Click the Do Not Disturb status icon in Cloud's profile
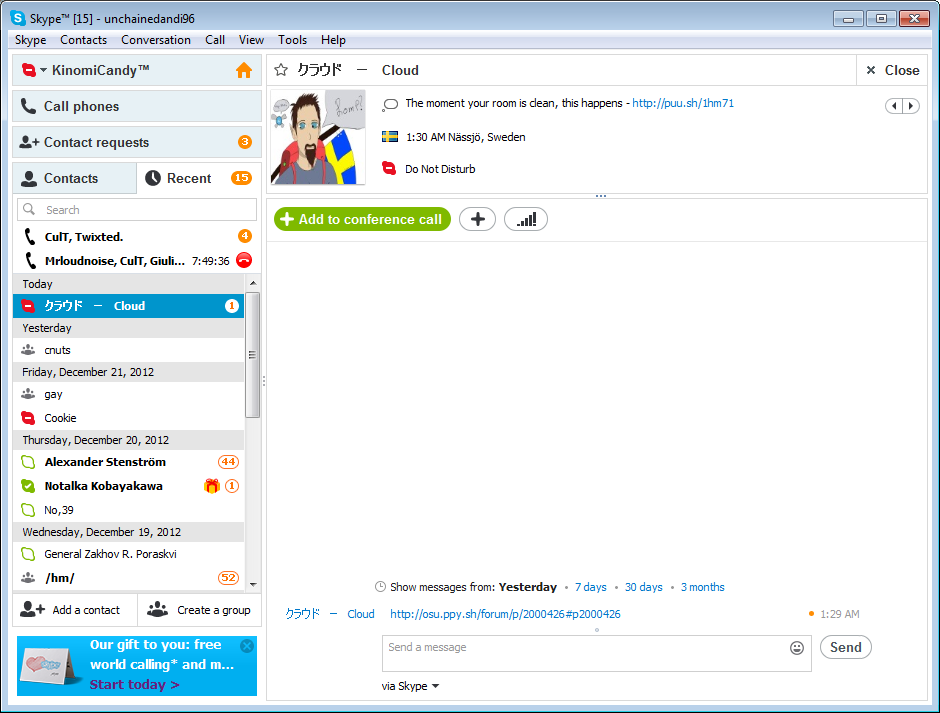This screenshot has height=713, width=940. pos(389,169)
